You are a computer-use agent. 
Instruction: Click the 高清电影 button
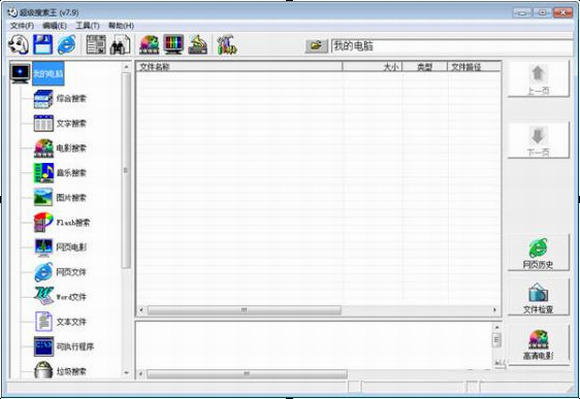point(538,345)
